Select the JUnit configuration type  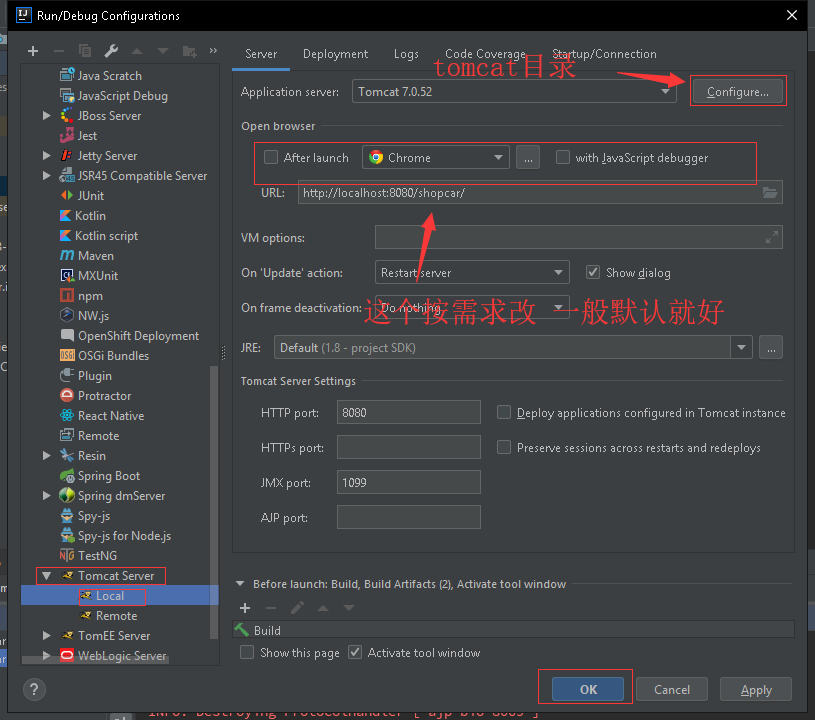click(90, 196)
